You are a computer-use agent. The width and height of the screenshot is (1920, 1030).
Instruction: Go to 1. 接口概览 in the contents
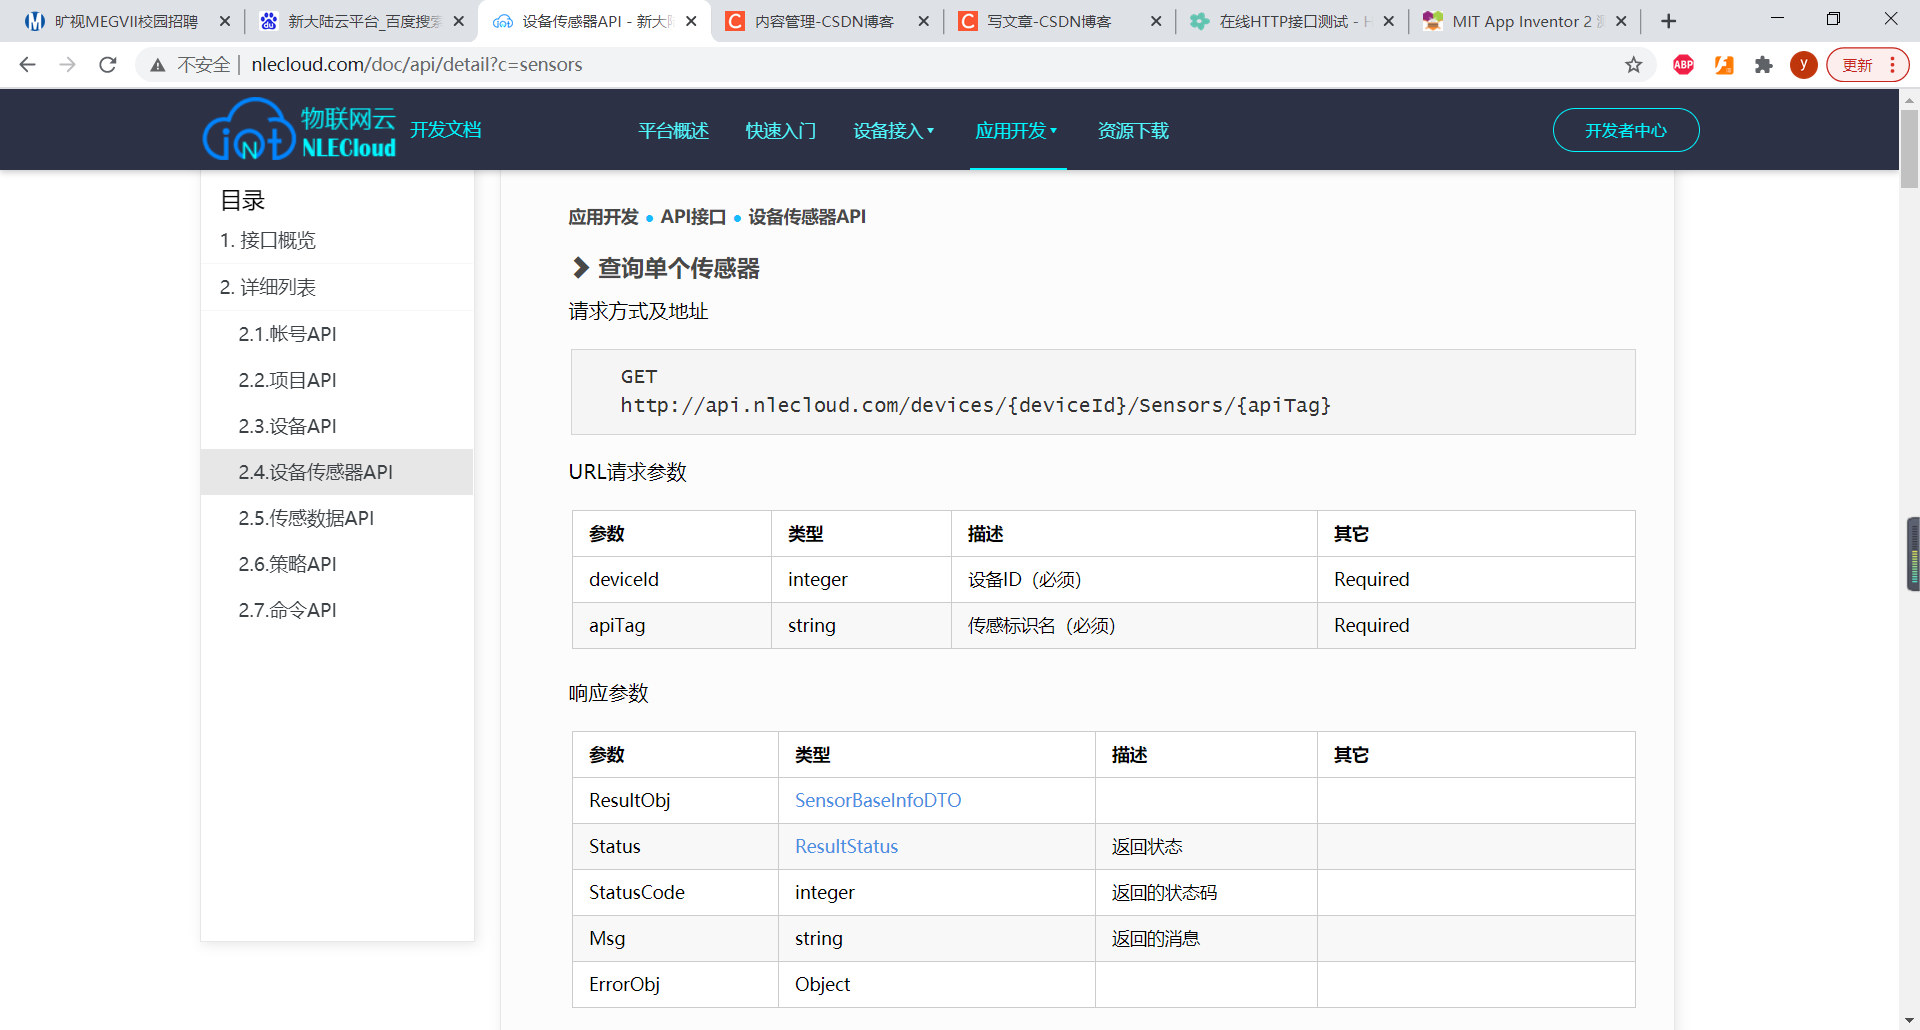click(267, 241)
